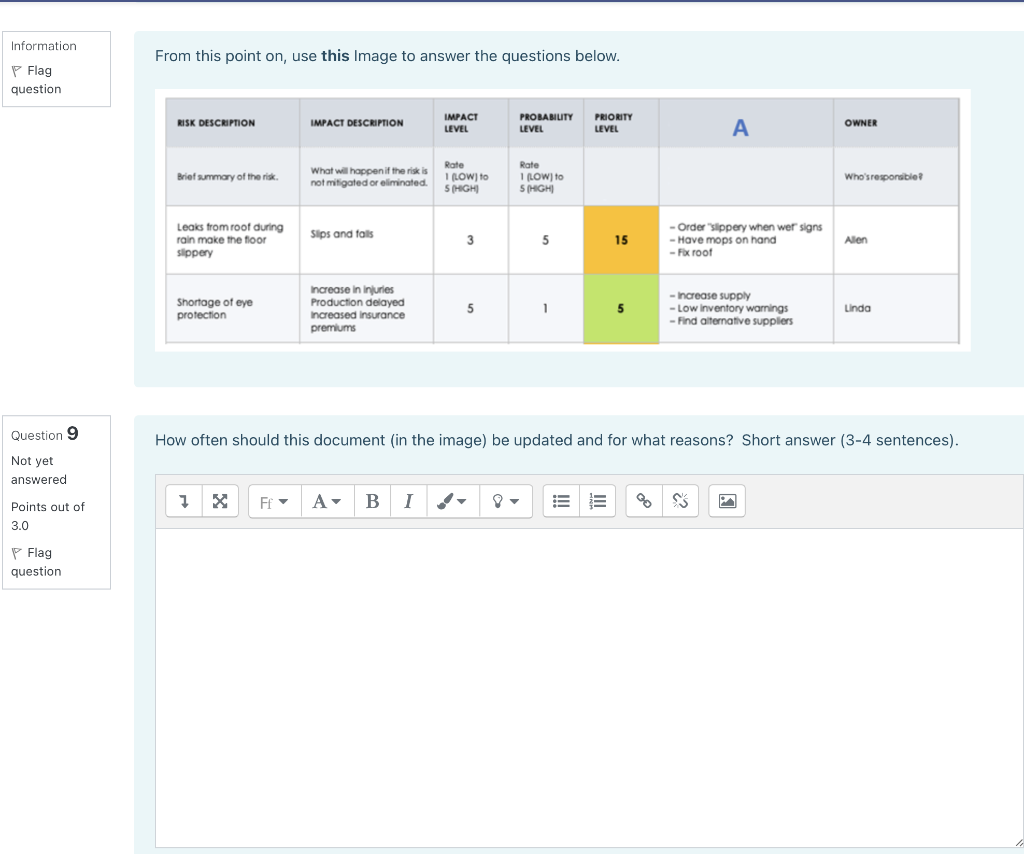Flag Question 9
Screen dimensions: 1024x854
[36, 561]
